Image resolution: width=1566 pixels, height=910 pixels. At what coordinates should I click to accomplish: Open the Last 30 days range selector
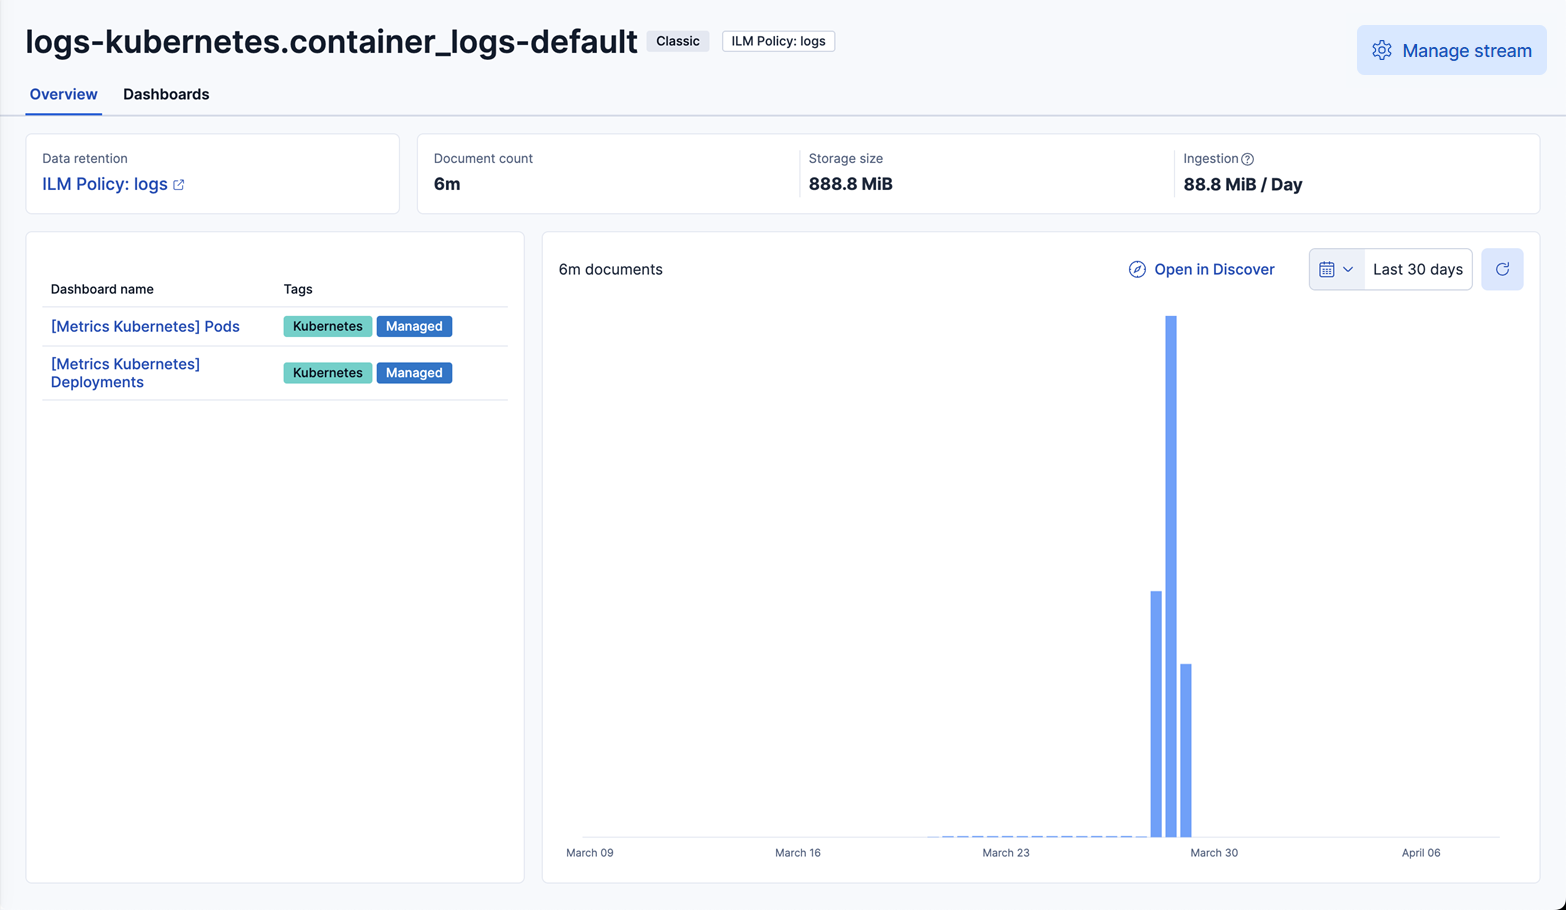click(x=1417, y=269)
